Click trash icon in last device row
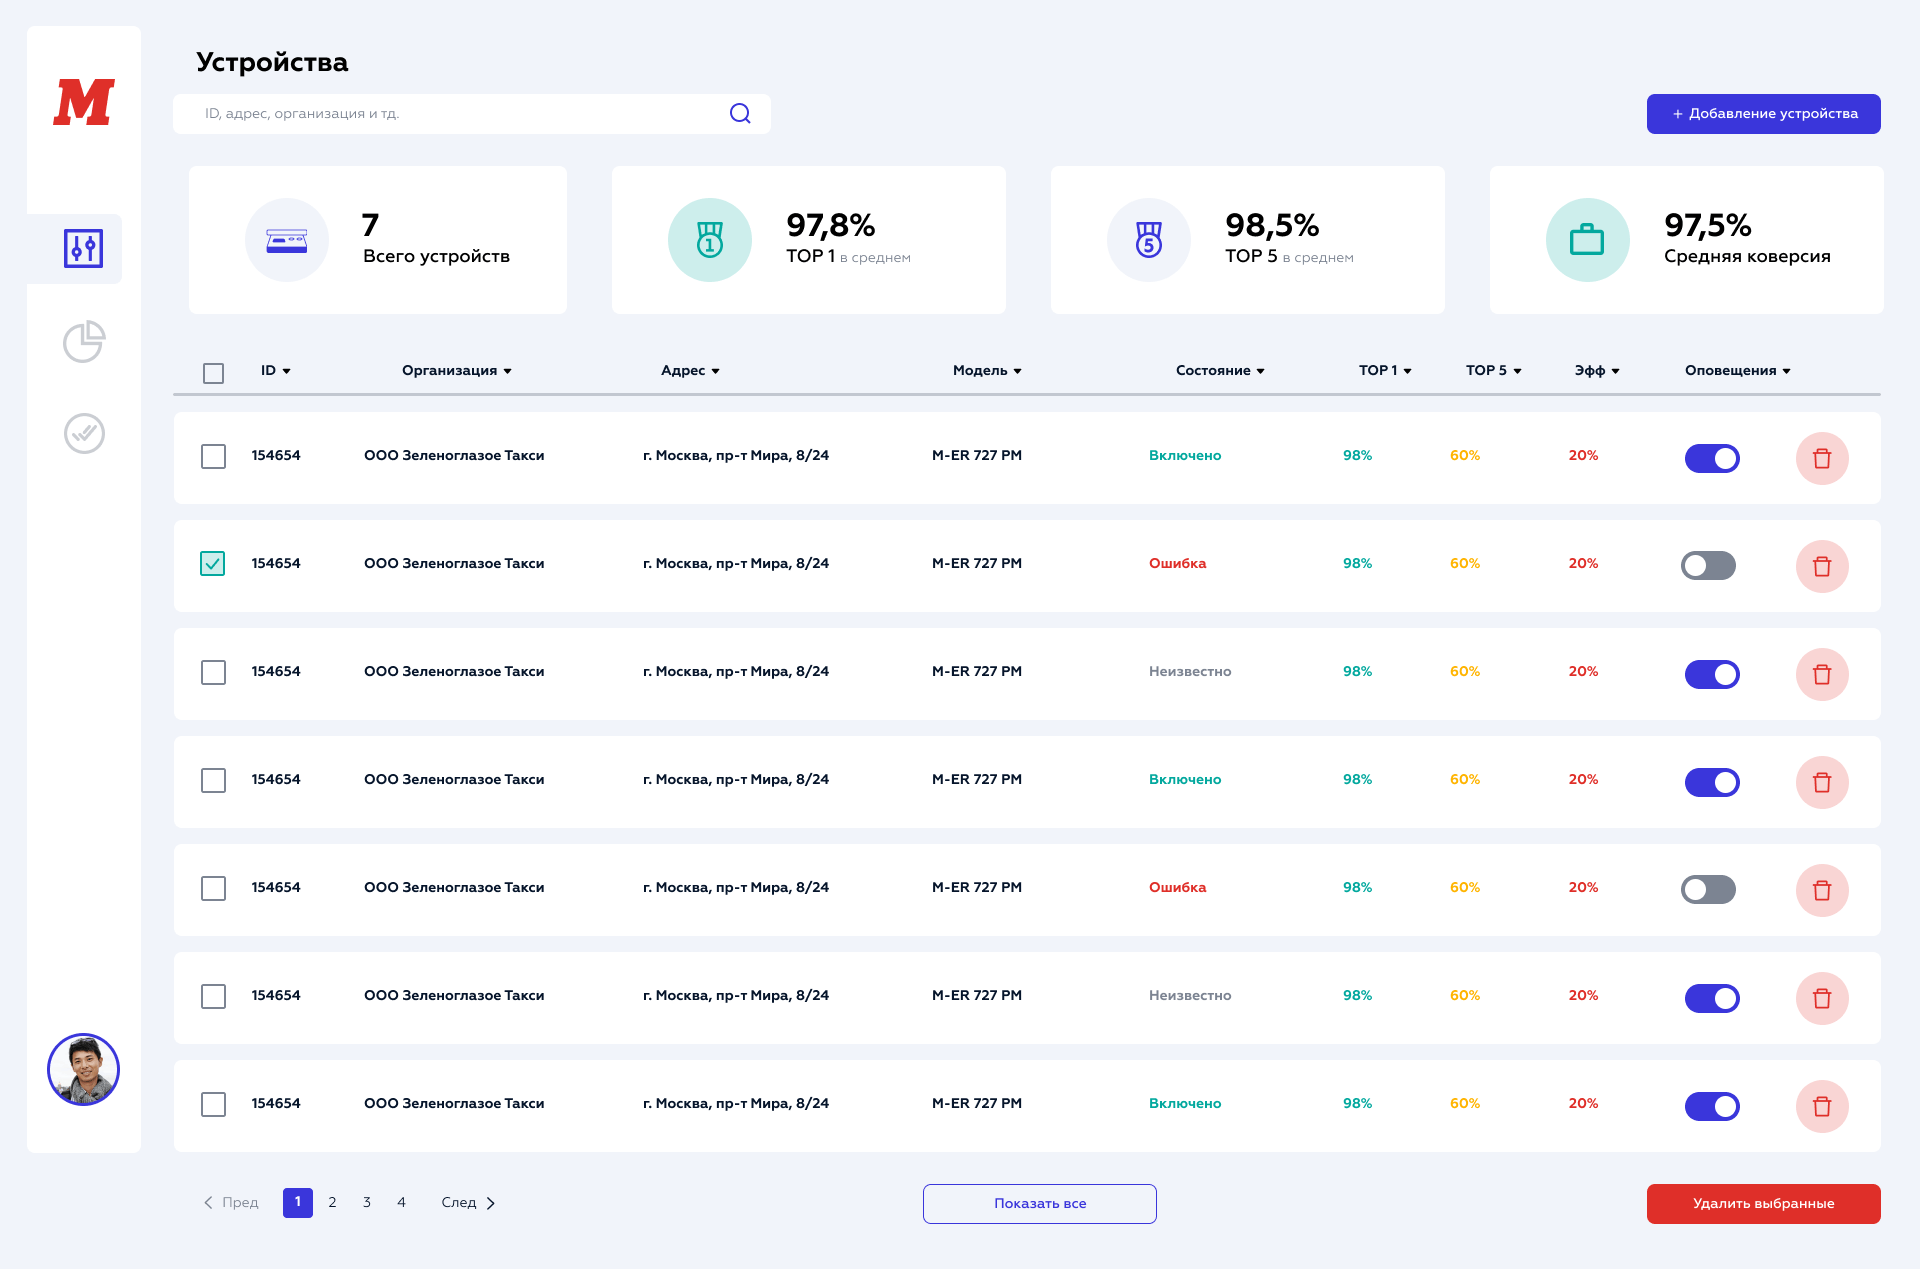The height and width of the screenshot is (1269, 1920). (1821, 1106)
